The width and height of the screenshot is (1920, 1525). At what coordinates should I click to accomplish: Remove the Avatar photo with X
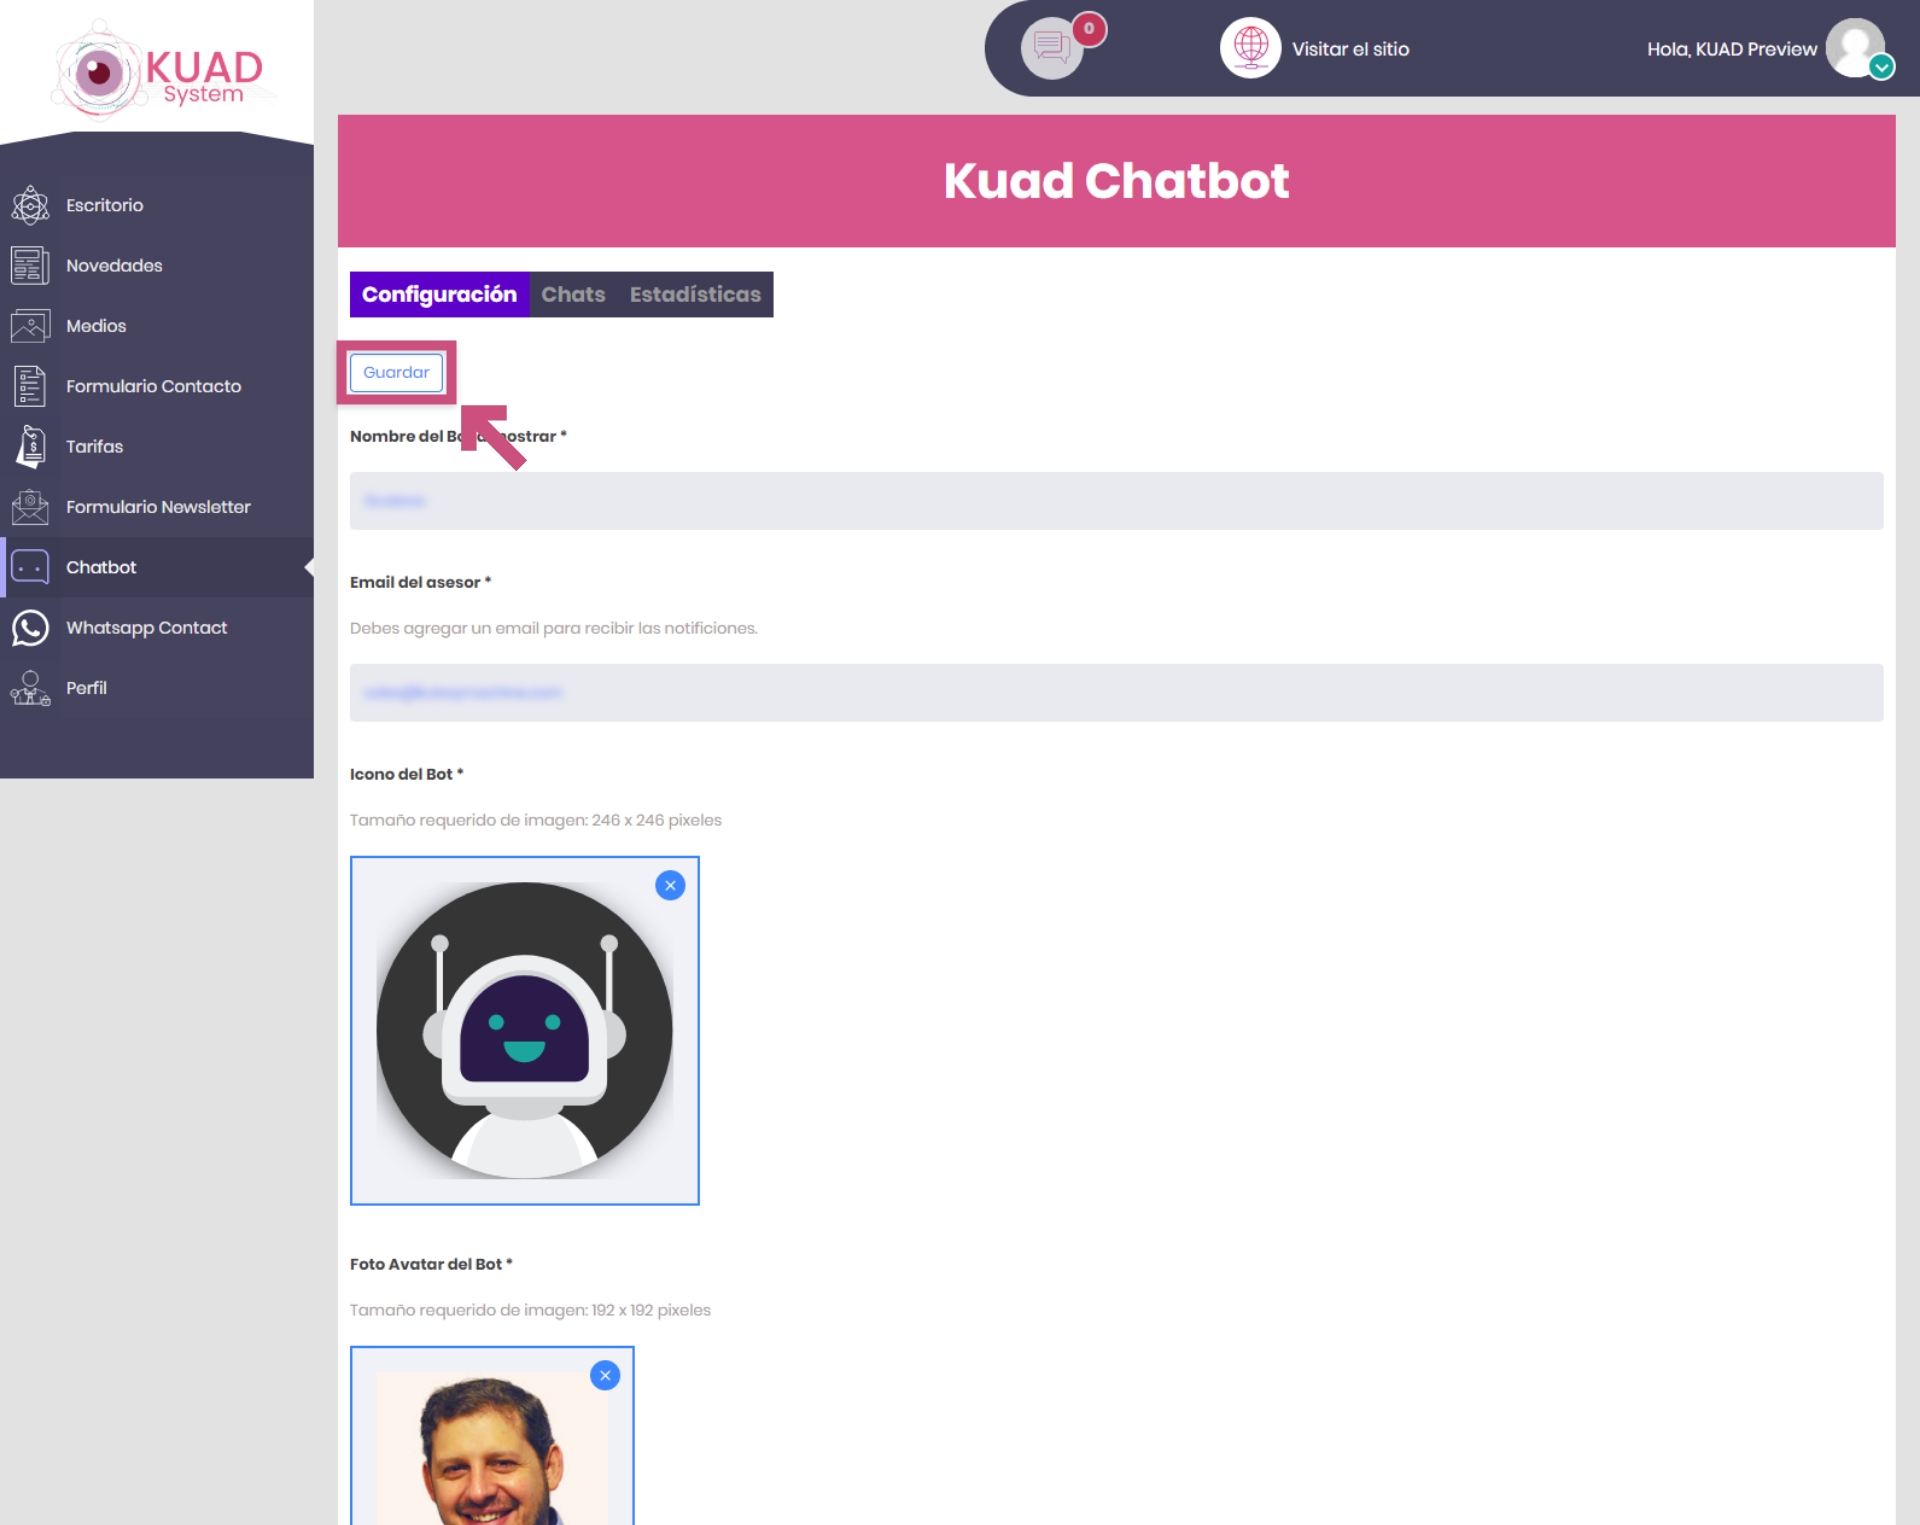[x=605, y=1375]
